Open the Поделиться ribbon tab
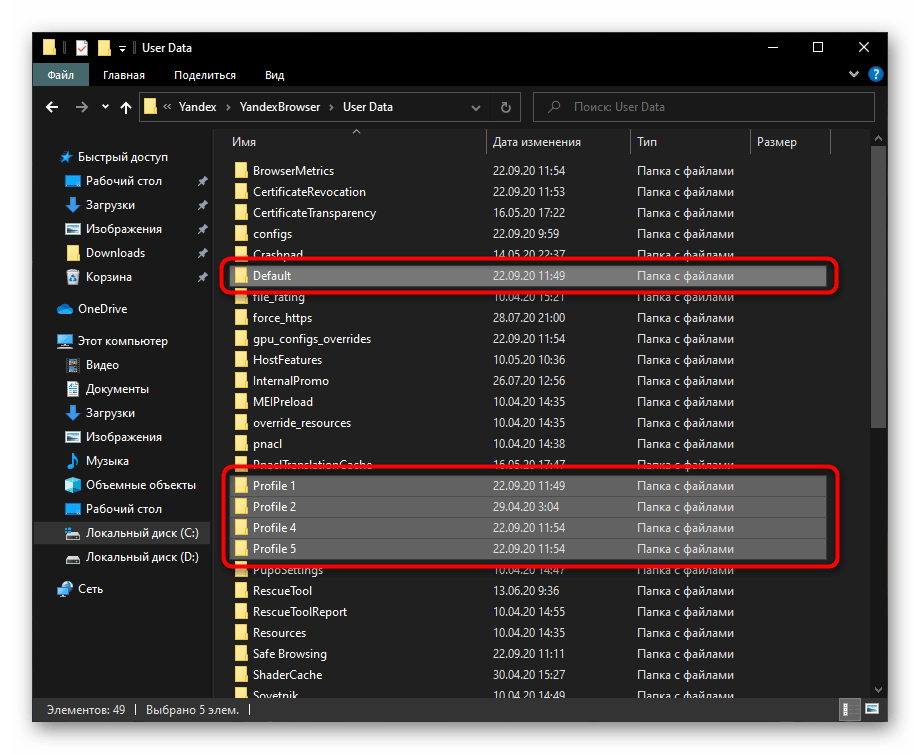 point(205,75)
